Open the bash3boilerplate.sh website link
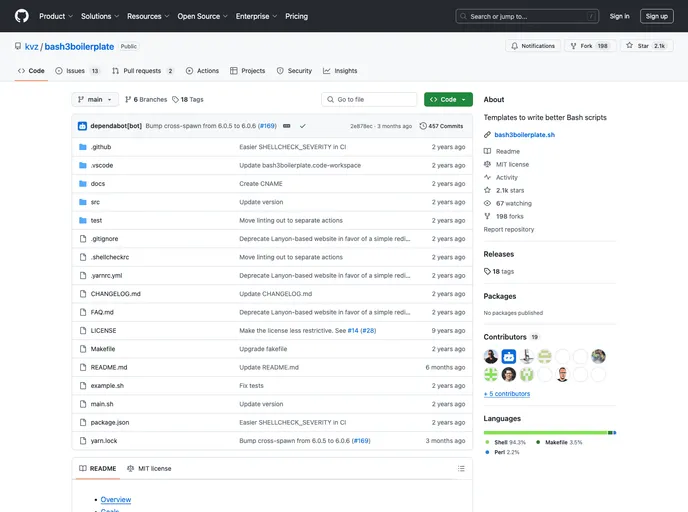Viewport: 688px width, 512px height. coord(524,135)
